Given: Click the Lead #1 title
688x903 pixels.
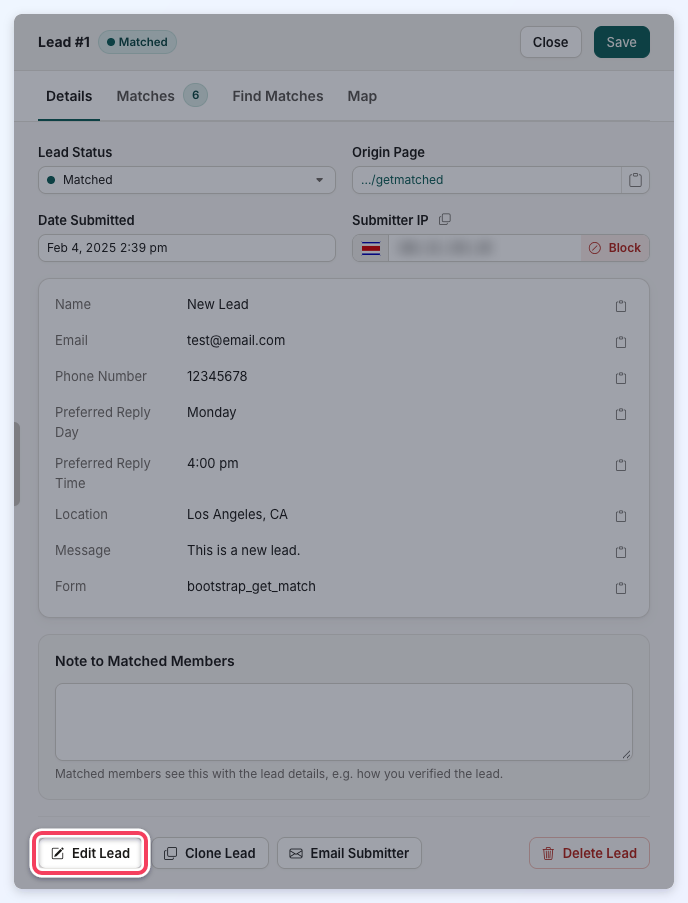Looking at the screenshot, I should 64,42.
